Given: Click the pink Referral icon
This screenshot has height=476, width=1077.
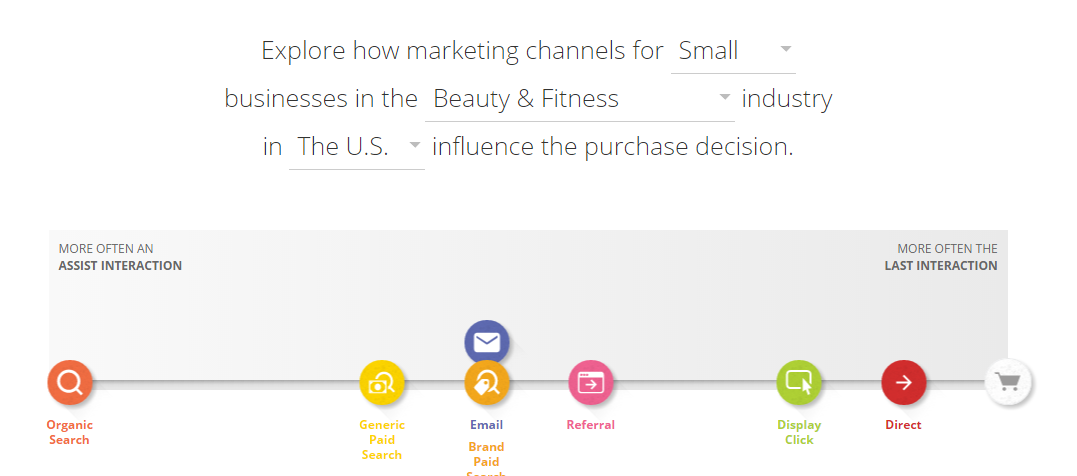Looking at the screenshot, I should [x=591, y=382].
